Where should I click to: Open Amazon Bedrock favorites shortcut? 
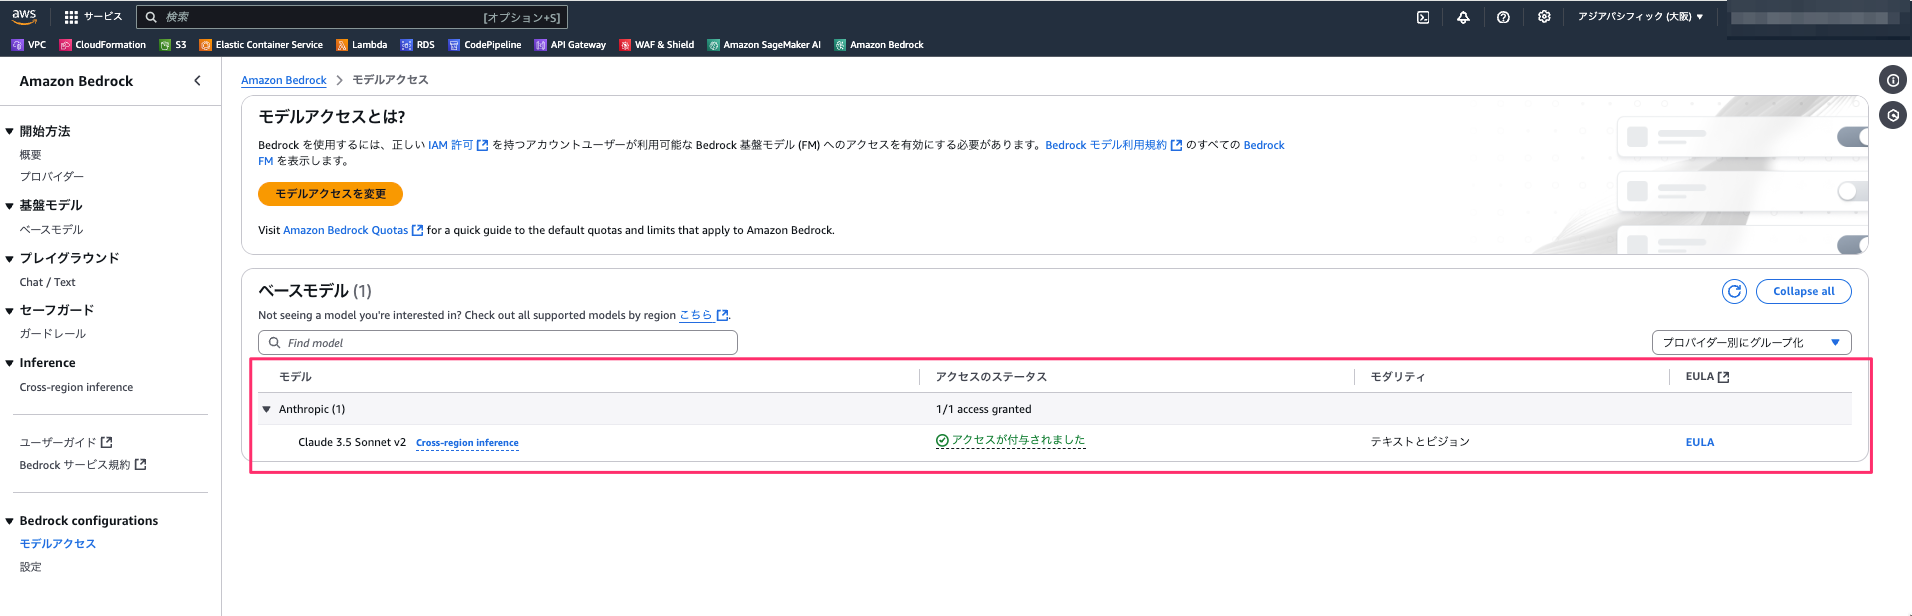pos(879,45)
